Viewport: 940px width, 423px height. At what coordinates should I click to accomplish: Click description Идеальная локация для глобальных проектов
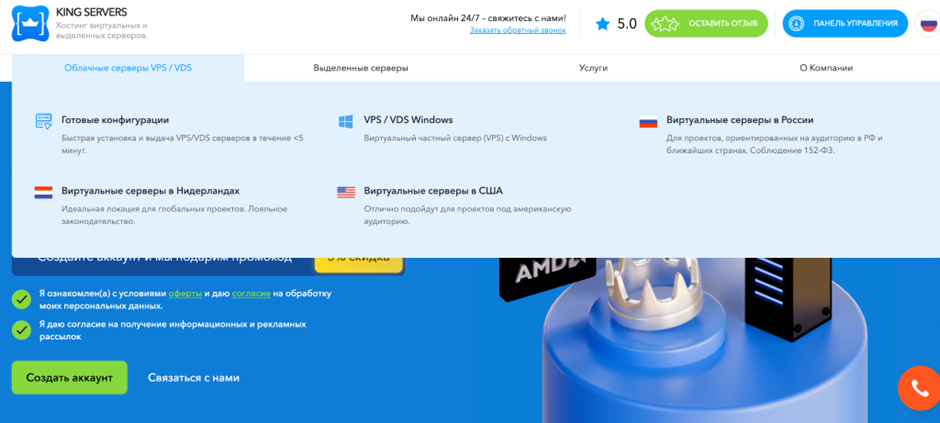point(174,214)
